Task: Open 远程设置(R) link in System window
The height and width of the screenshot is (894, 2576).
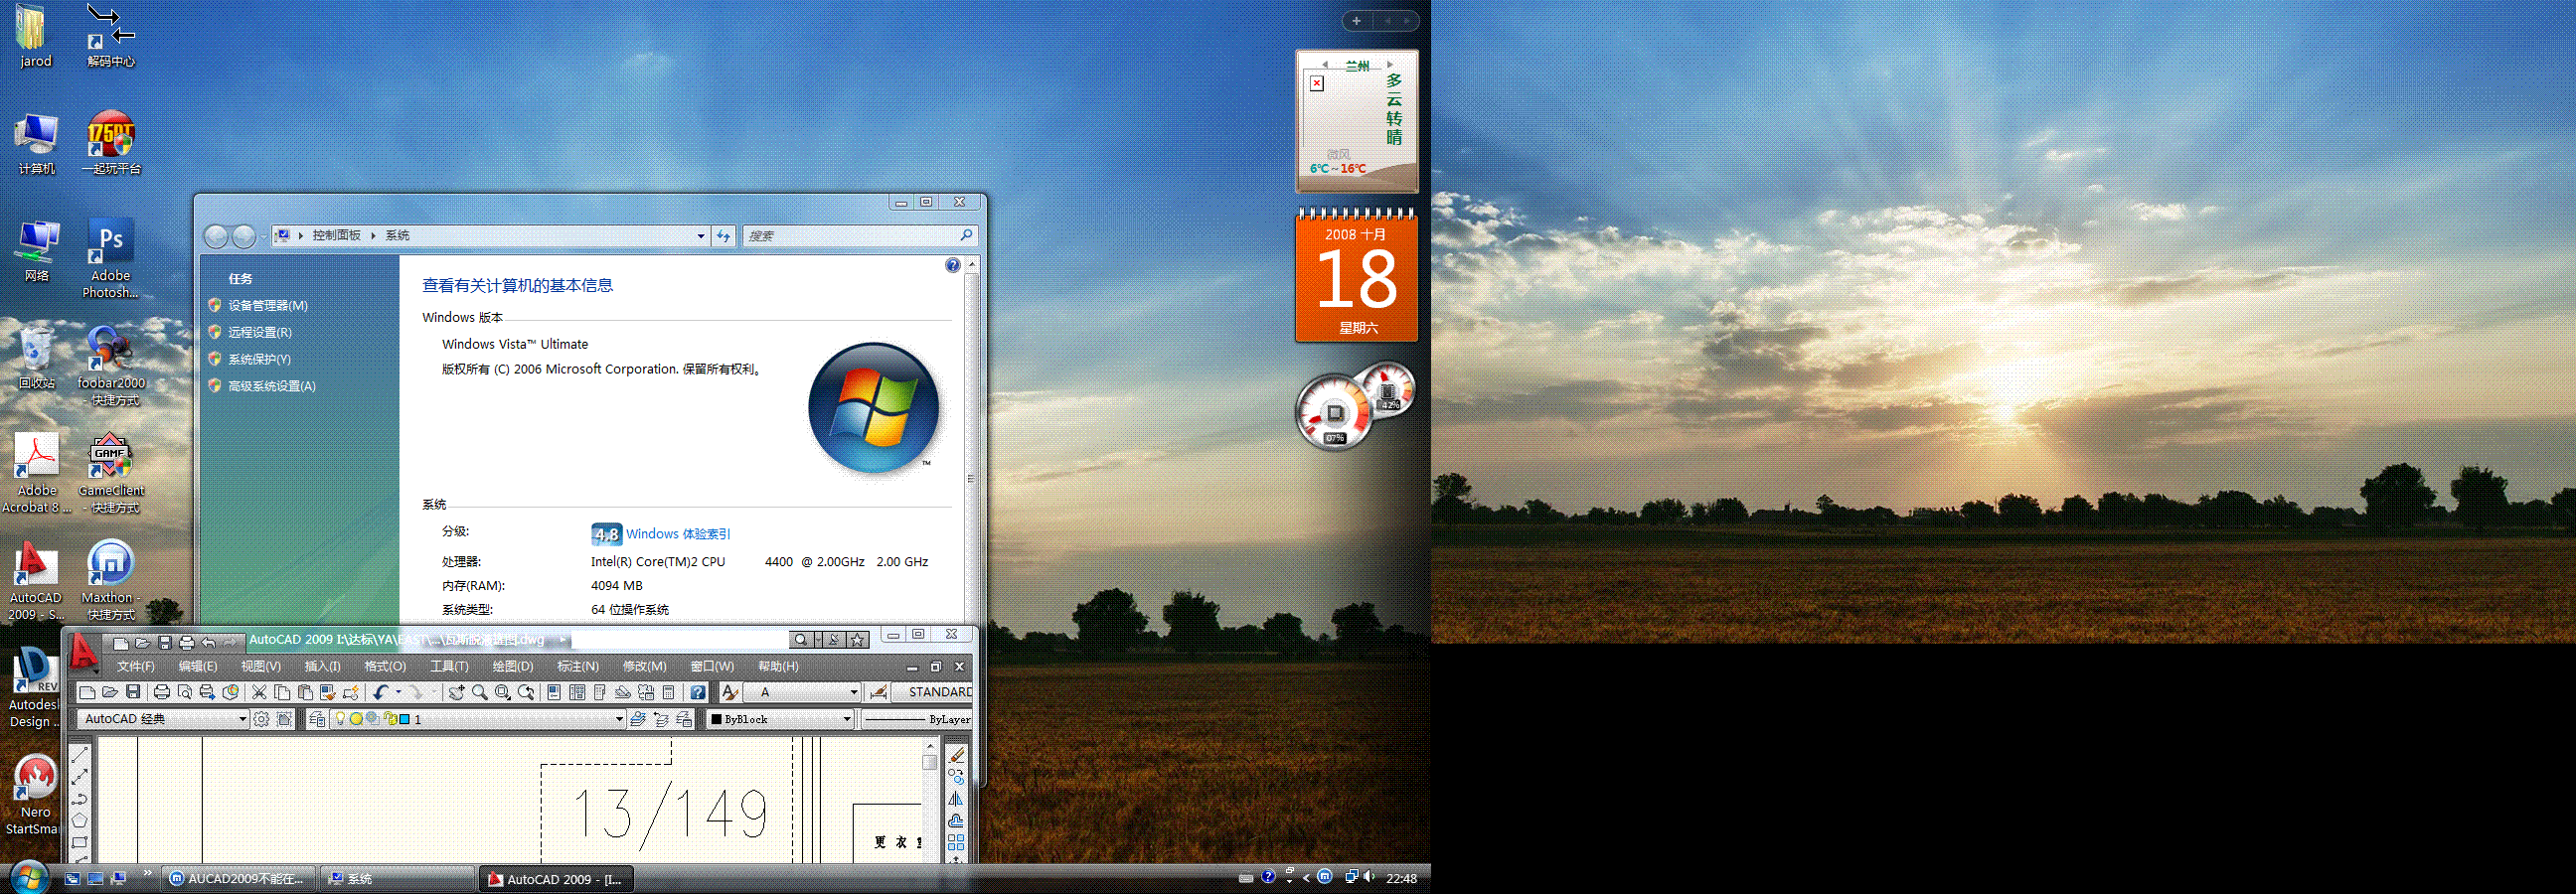Action: coord(260,332)
